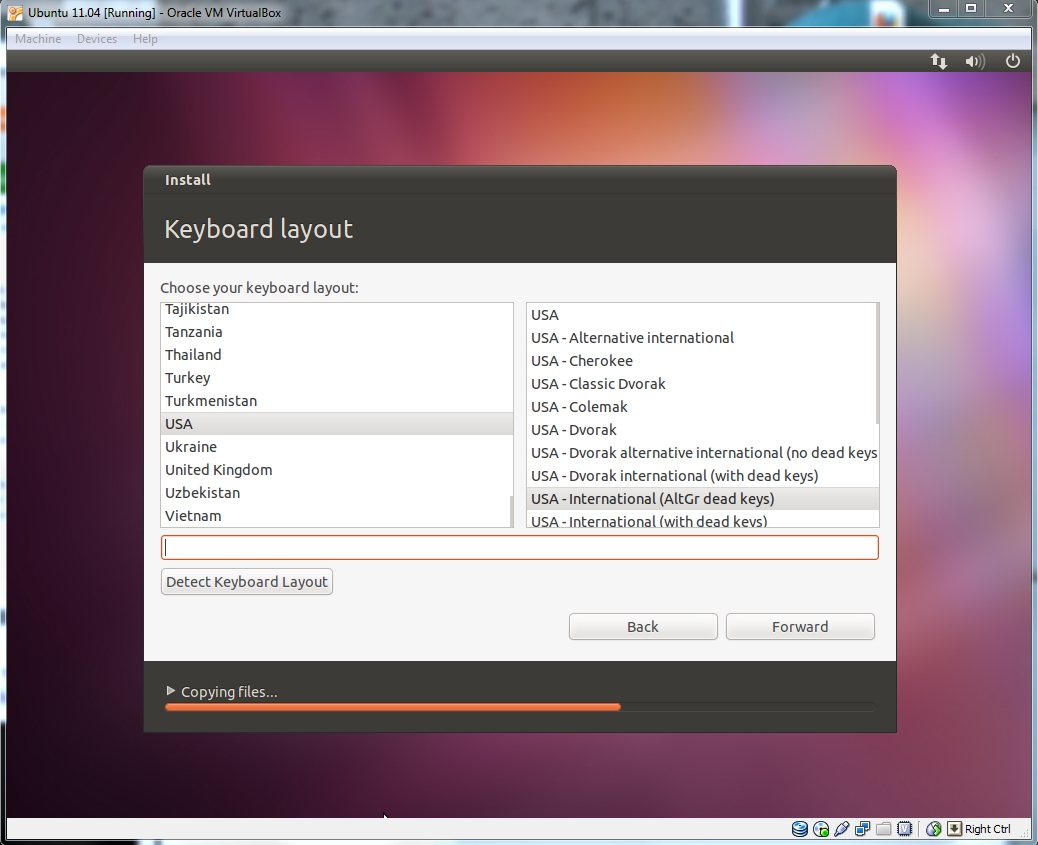Open the power session menu icon
1038x845 pixels.
pyautogui.click(x=1012, y=61)
